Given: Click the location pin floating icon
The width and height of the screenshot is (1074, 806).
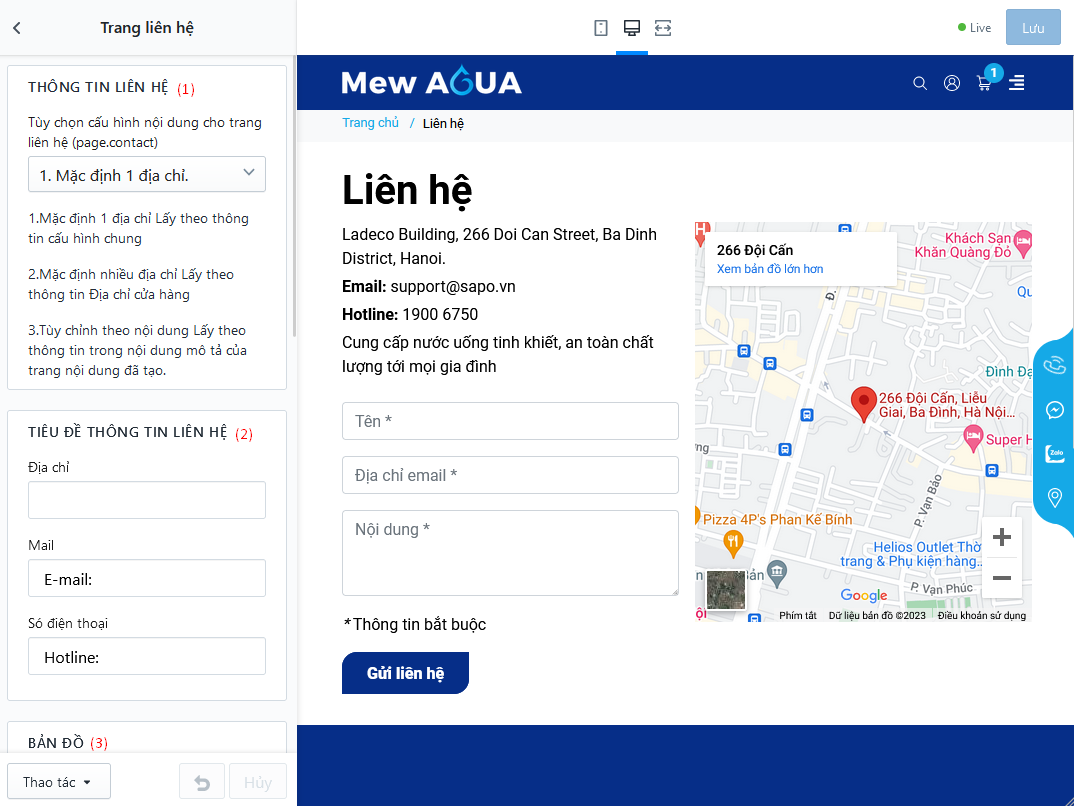Looking at the screenshot, I should pos(1055,498).
